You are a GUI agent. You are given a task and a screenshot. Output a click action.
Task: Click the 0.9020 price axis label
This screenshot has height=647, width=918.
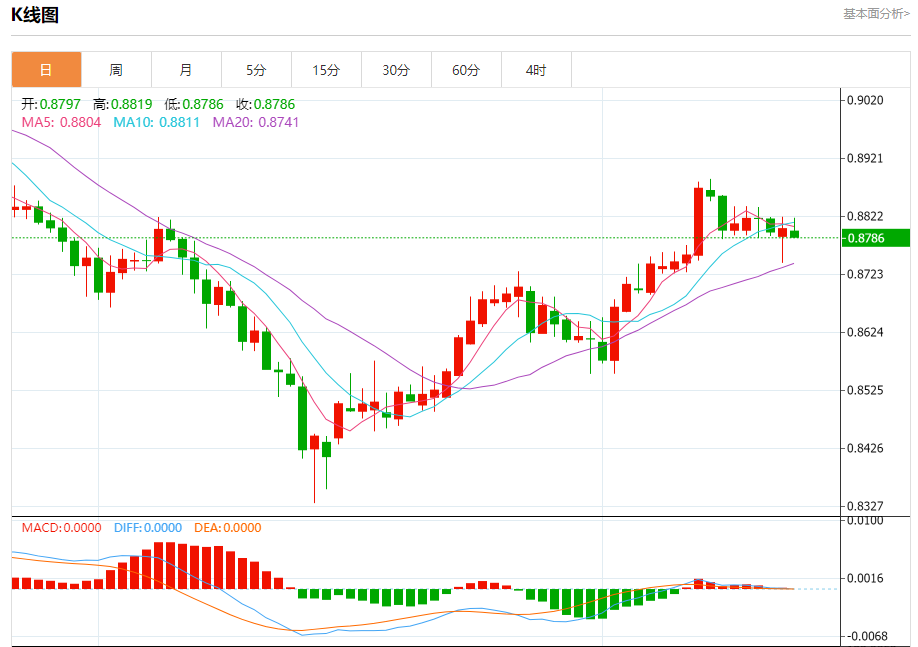[x=865, y=100]
